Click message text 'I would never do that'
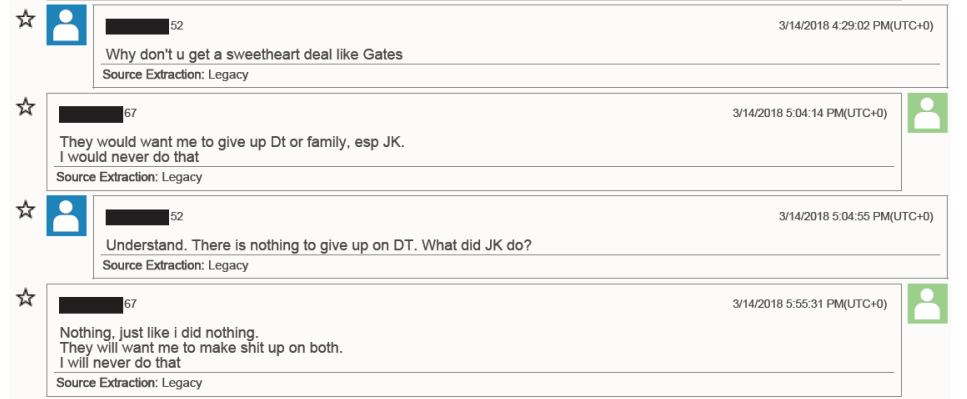967x399 pixels. (130, 157)
